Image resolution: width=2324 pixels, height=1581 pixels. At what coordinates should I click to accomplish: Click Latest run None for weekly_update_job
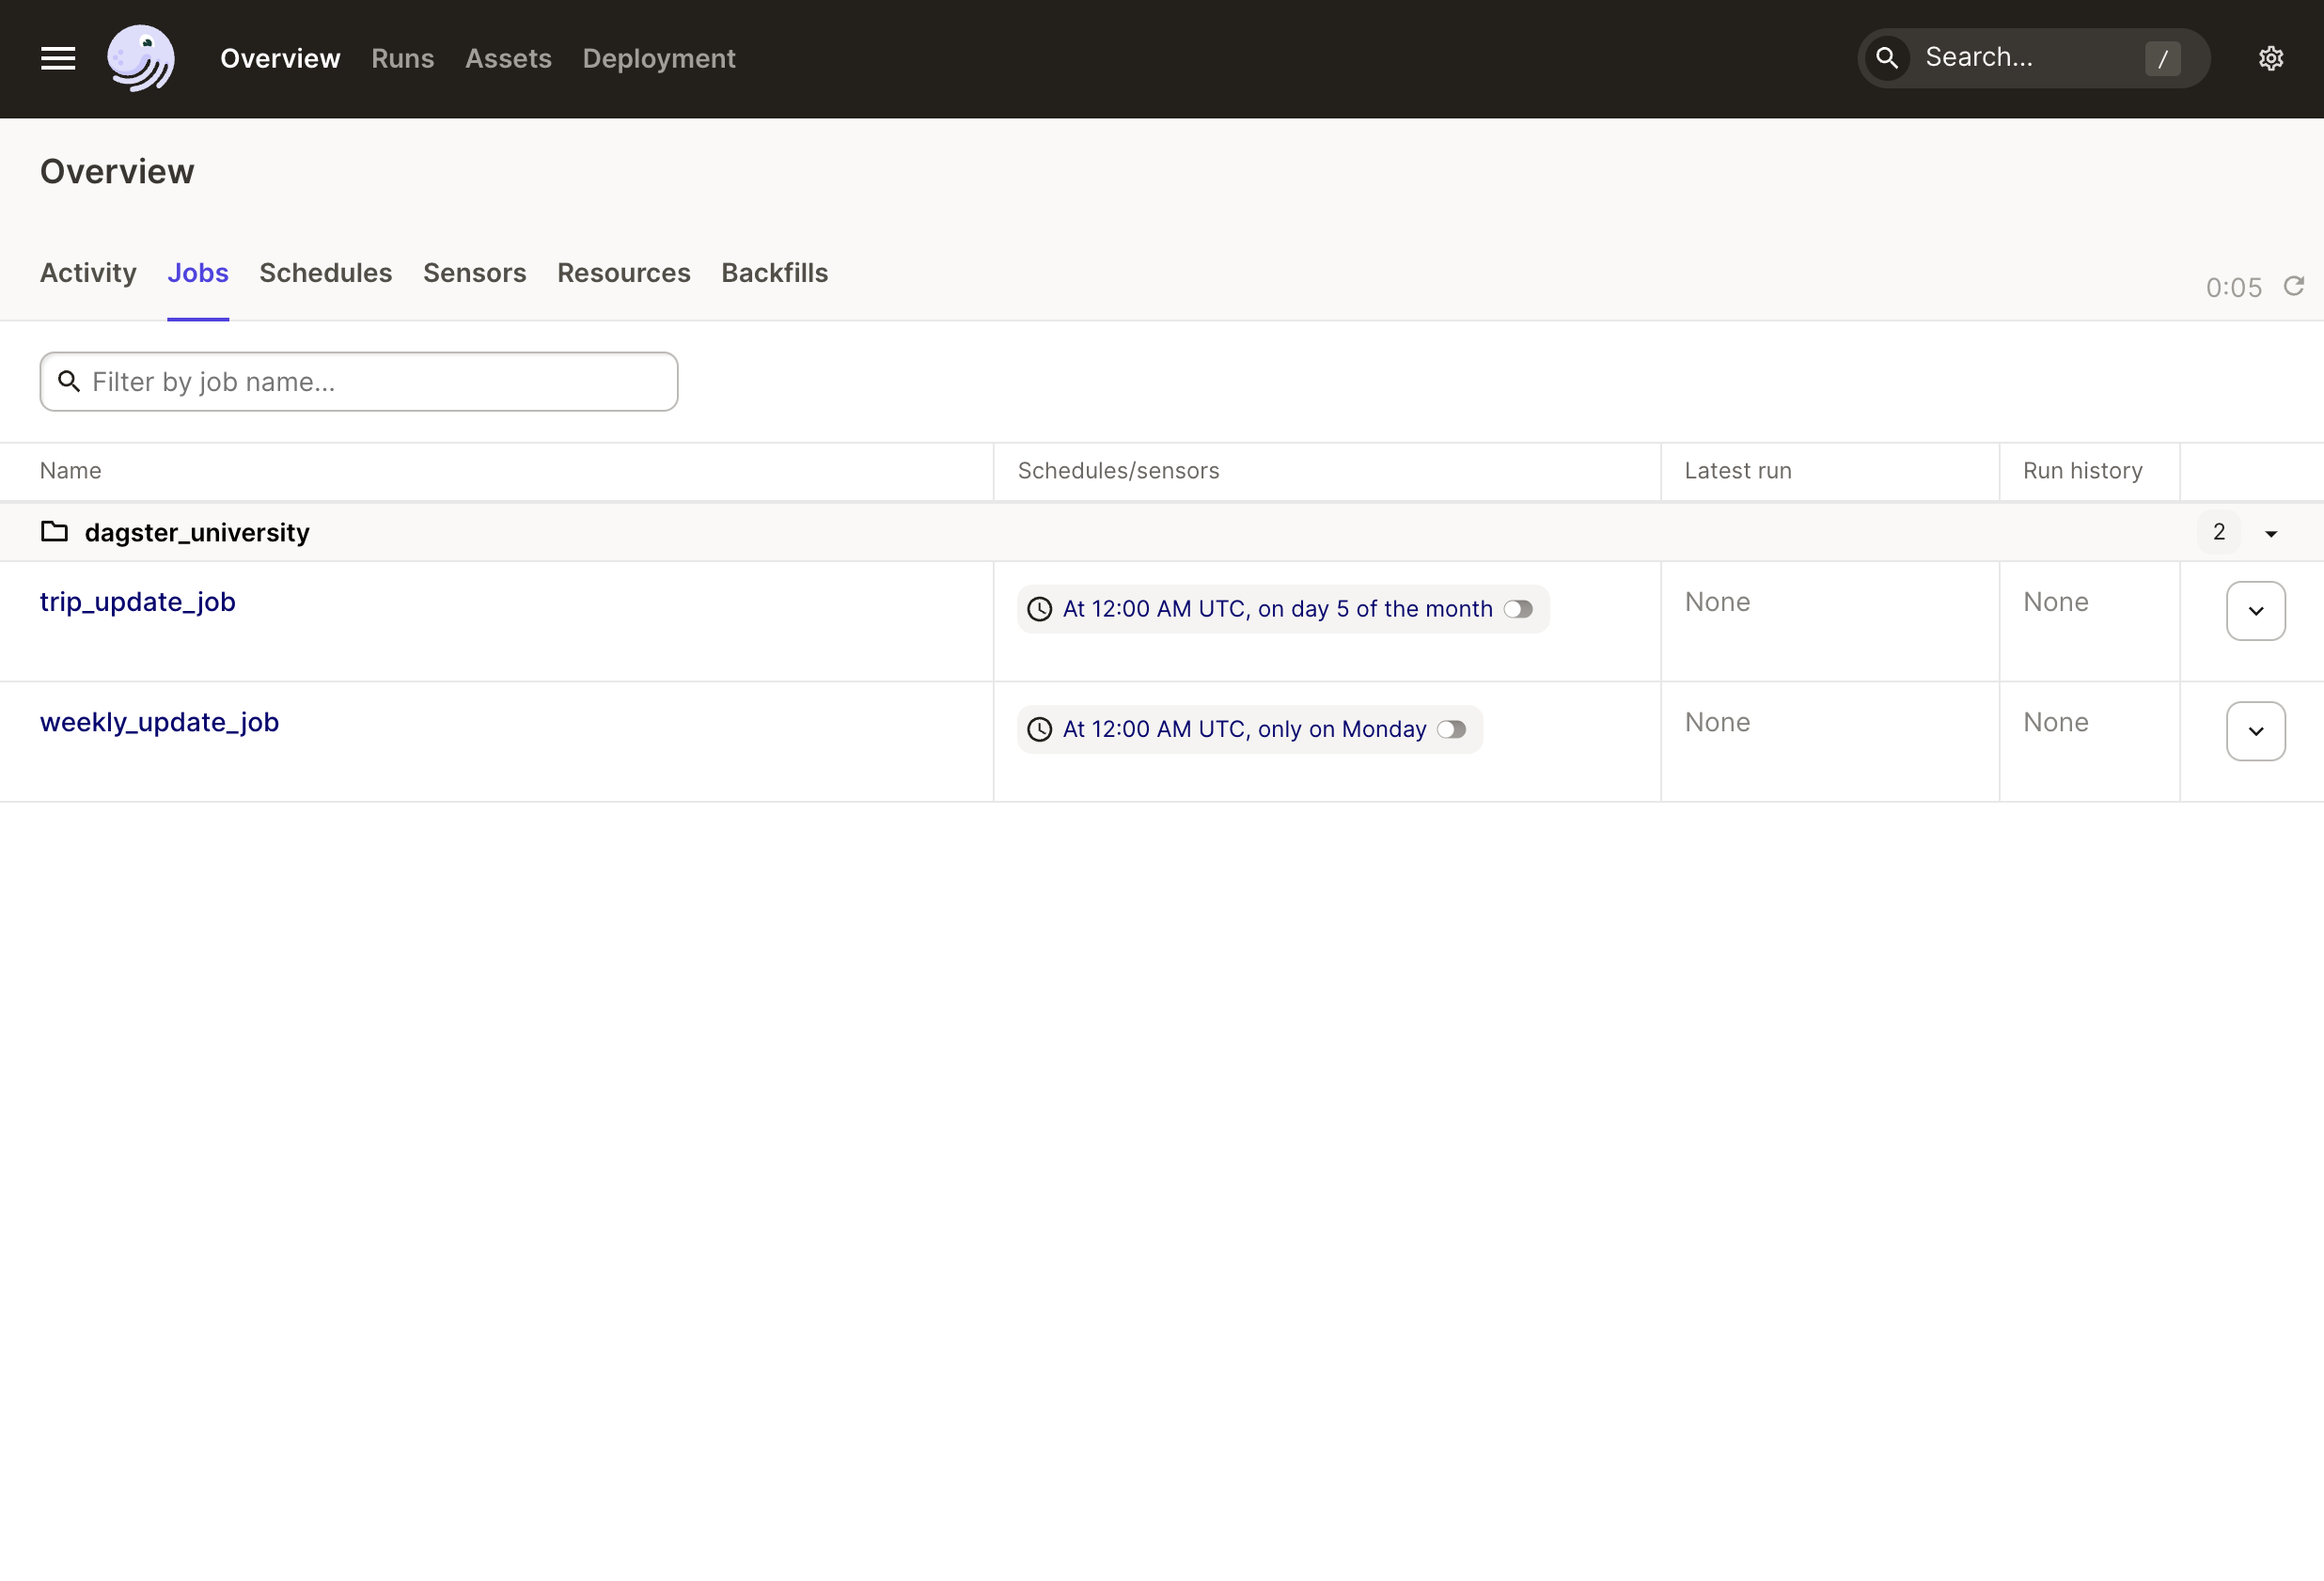pos(1717,722)
